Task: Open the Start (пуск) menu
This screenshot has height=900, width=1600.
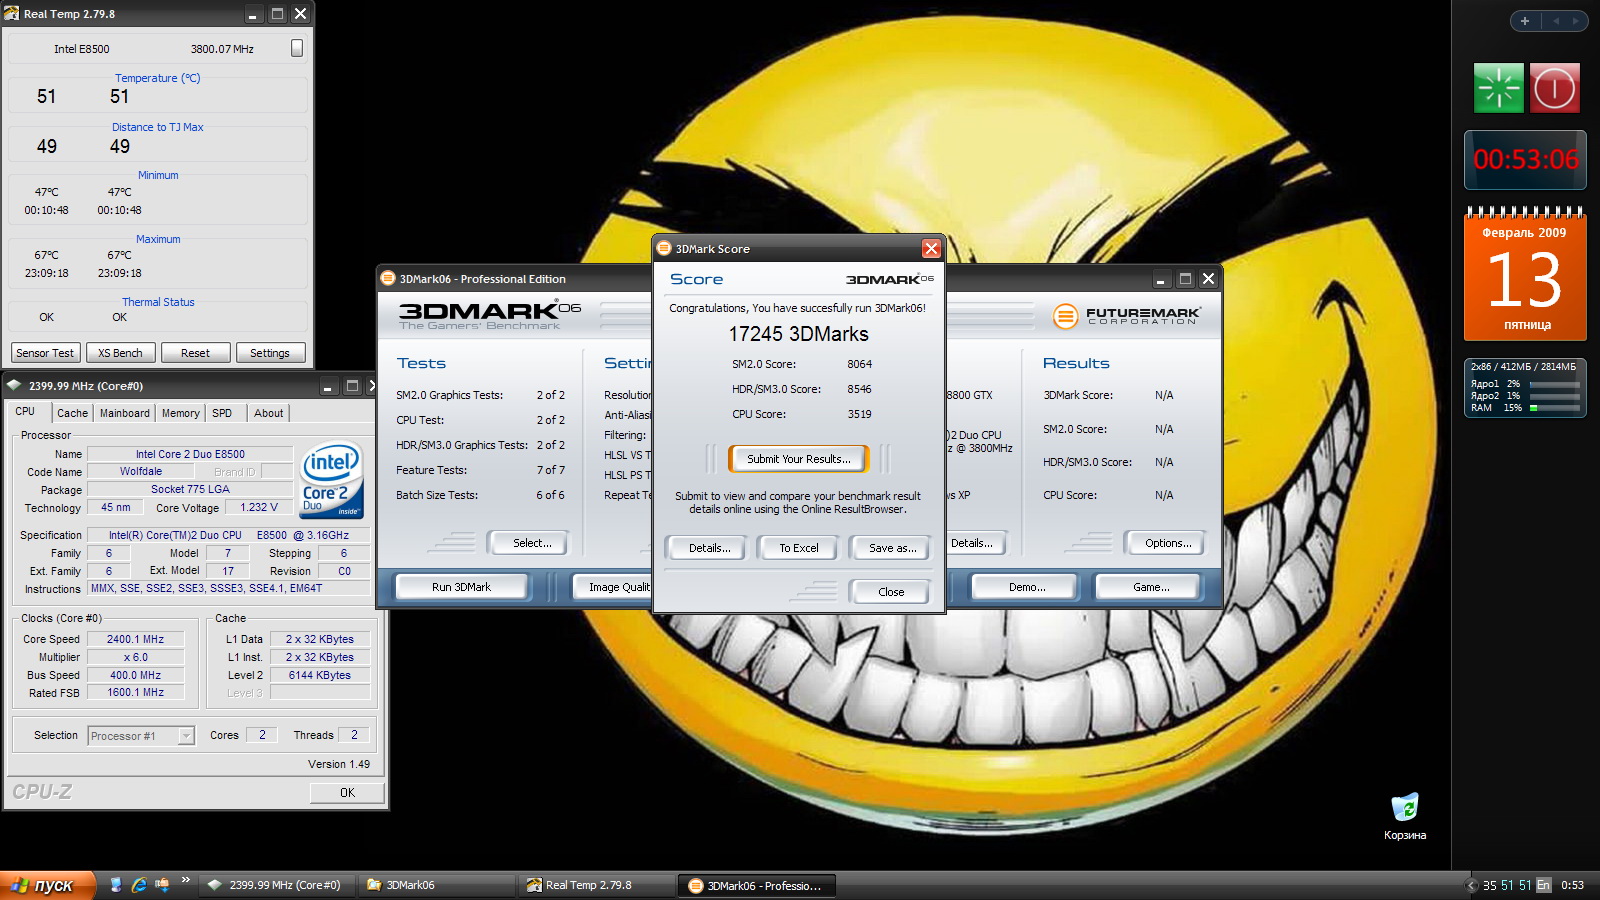Action: 48,885
